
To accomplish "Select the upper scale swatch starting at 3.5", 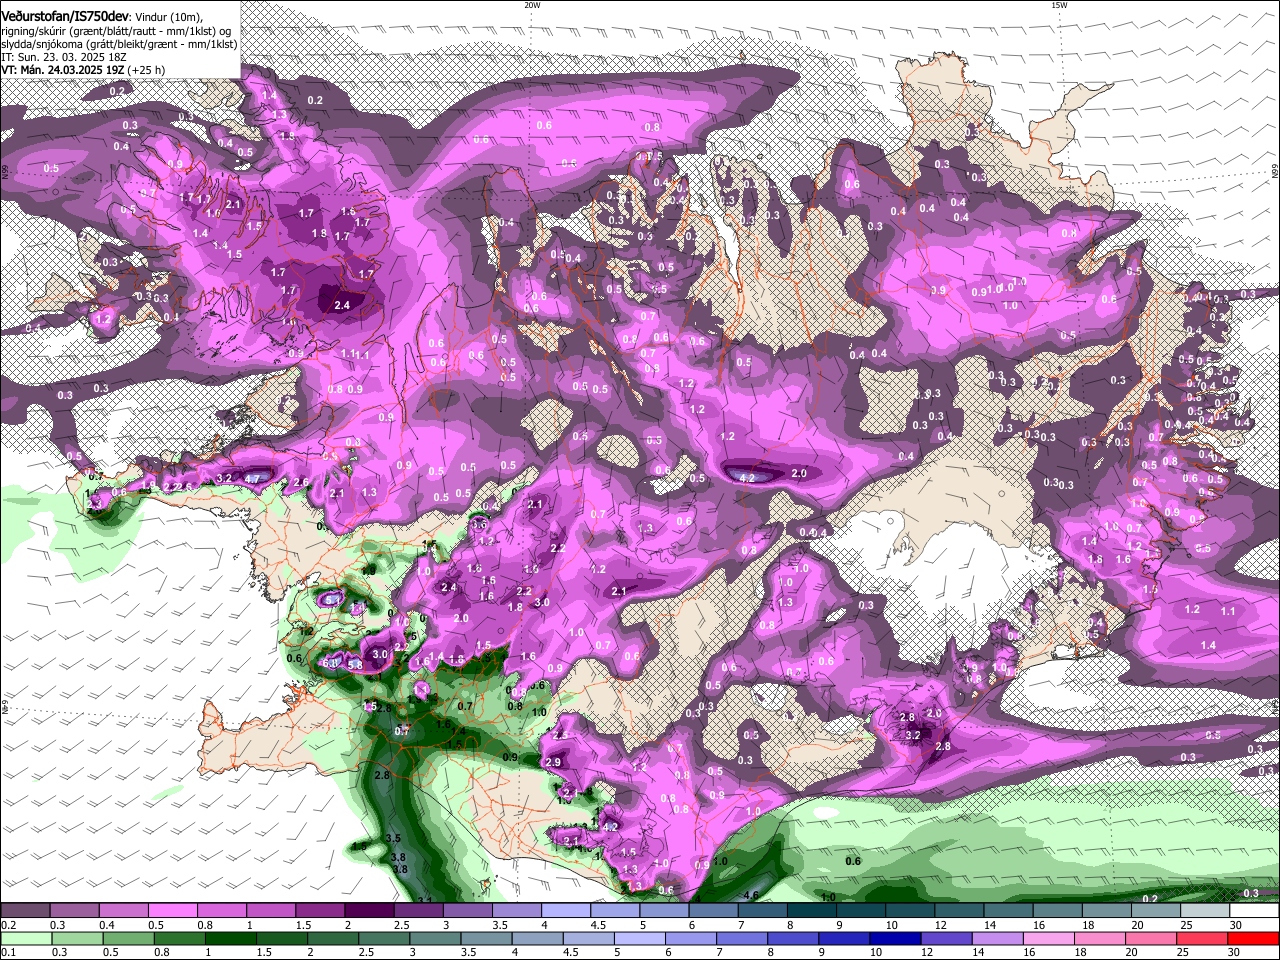I will [515, 911].
